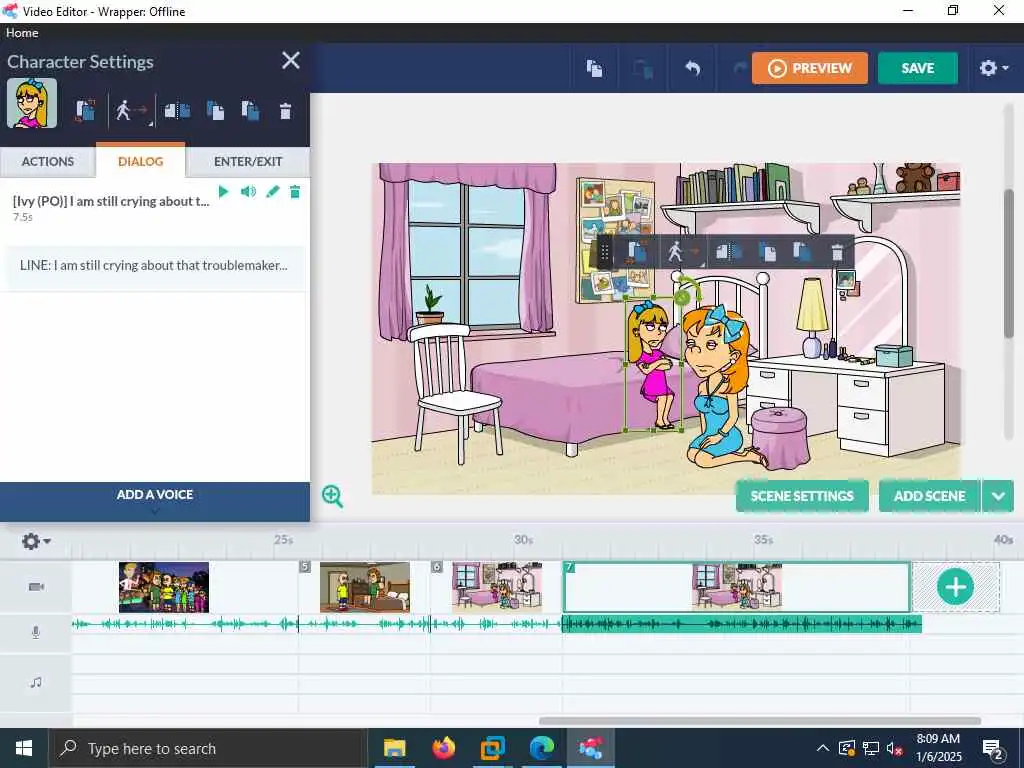Edit the dialog line with the pencil icon
The height and width of the screenshot is (768, 1024).
272,191
